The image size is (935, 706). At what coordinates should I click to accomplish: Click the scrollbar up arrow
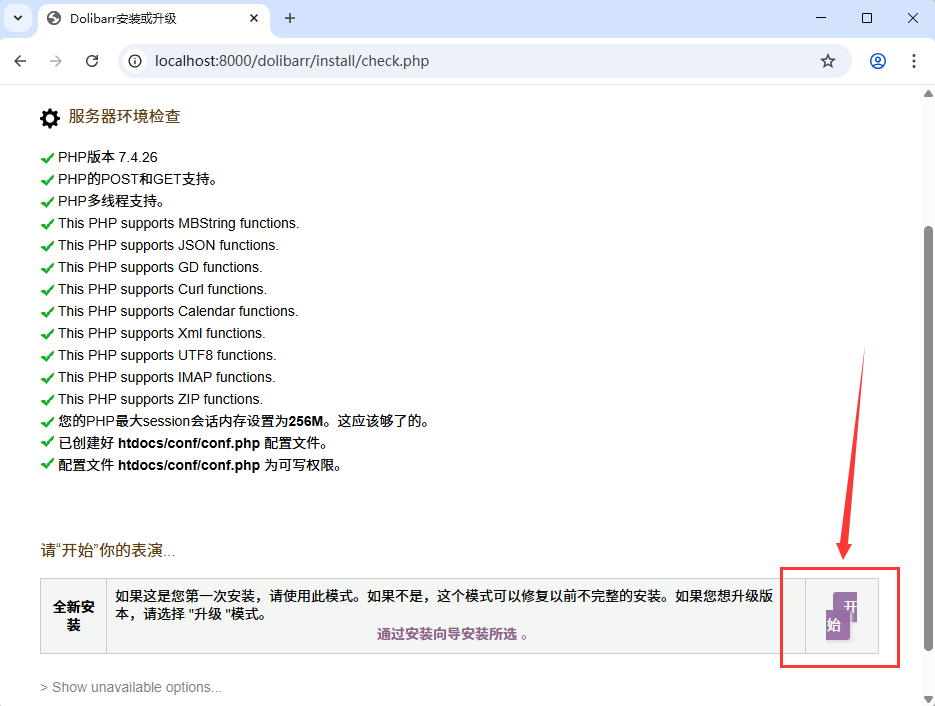(x=928, y=94)
